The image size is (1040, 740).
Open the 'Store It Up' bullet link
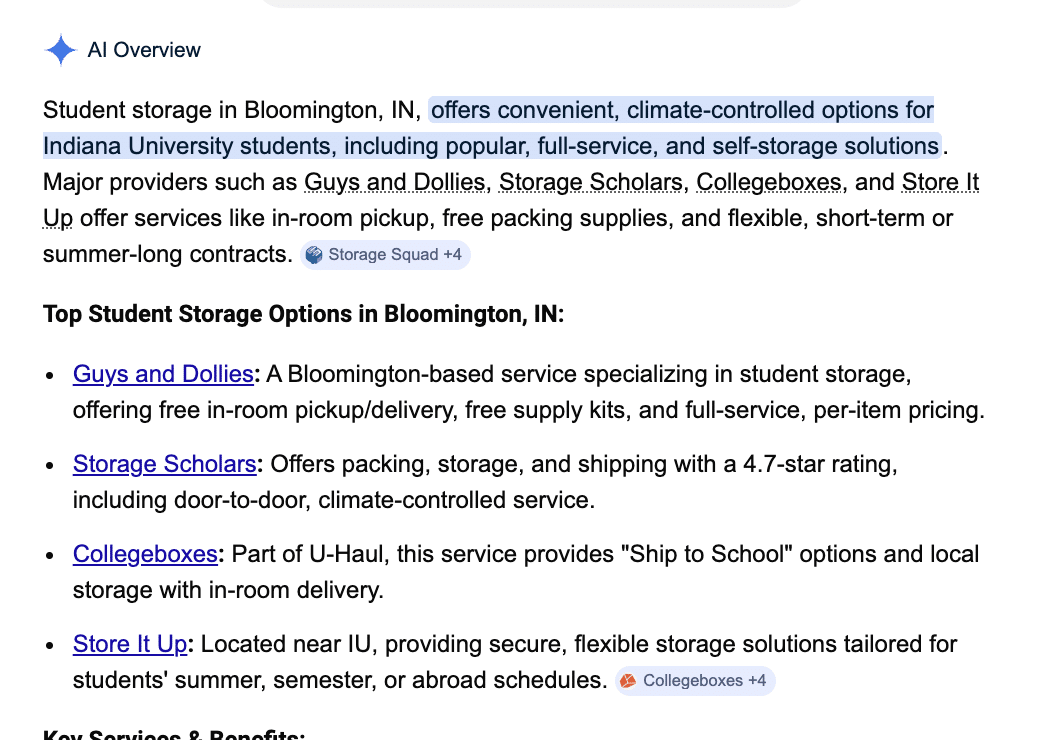[x=128, y=643]
